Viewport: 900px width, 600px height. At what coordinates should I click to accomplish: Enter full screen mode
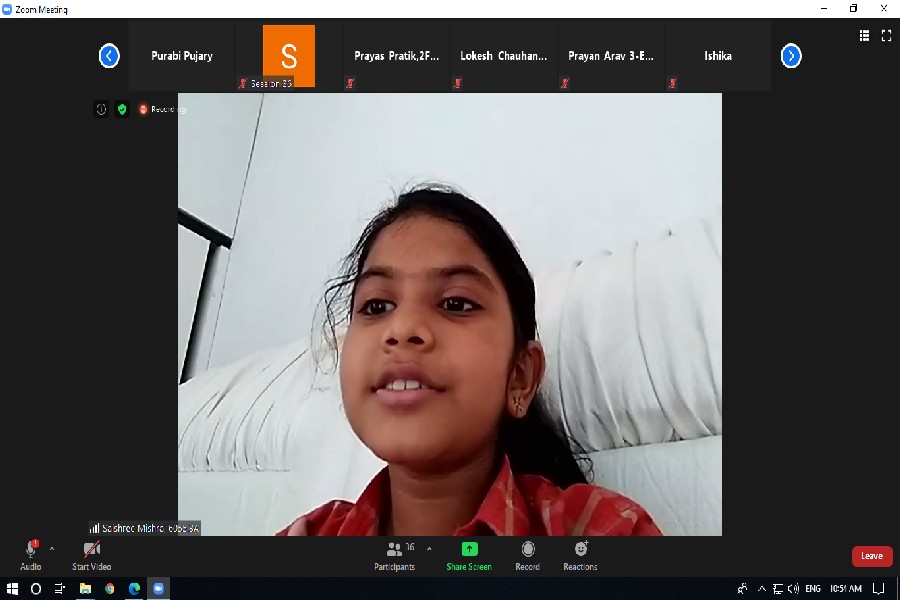click(886, 35)
